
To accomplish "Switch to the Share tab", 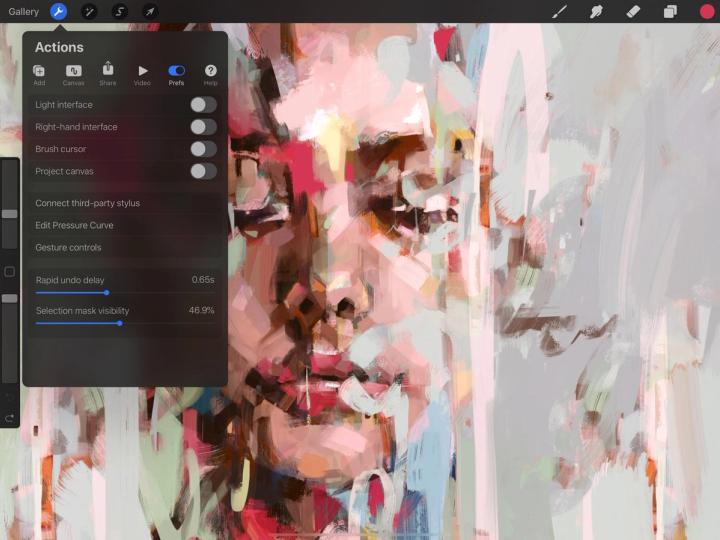I will tap(107, 74).
